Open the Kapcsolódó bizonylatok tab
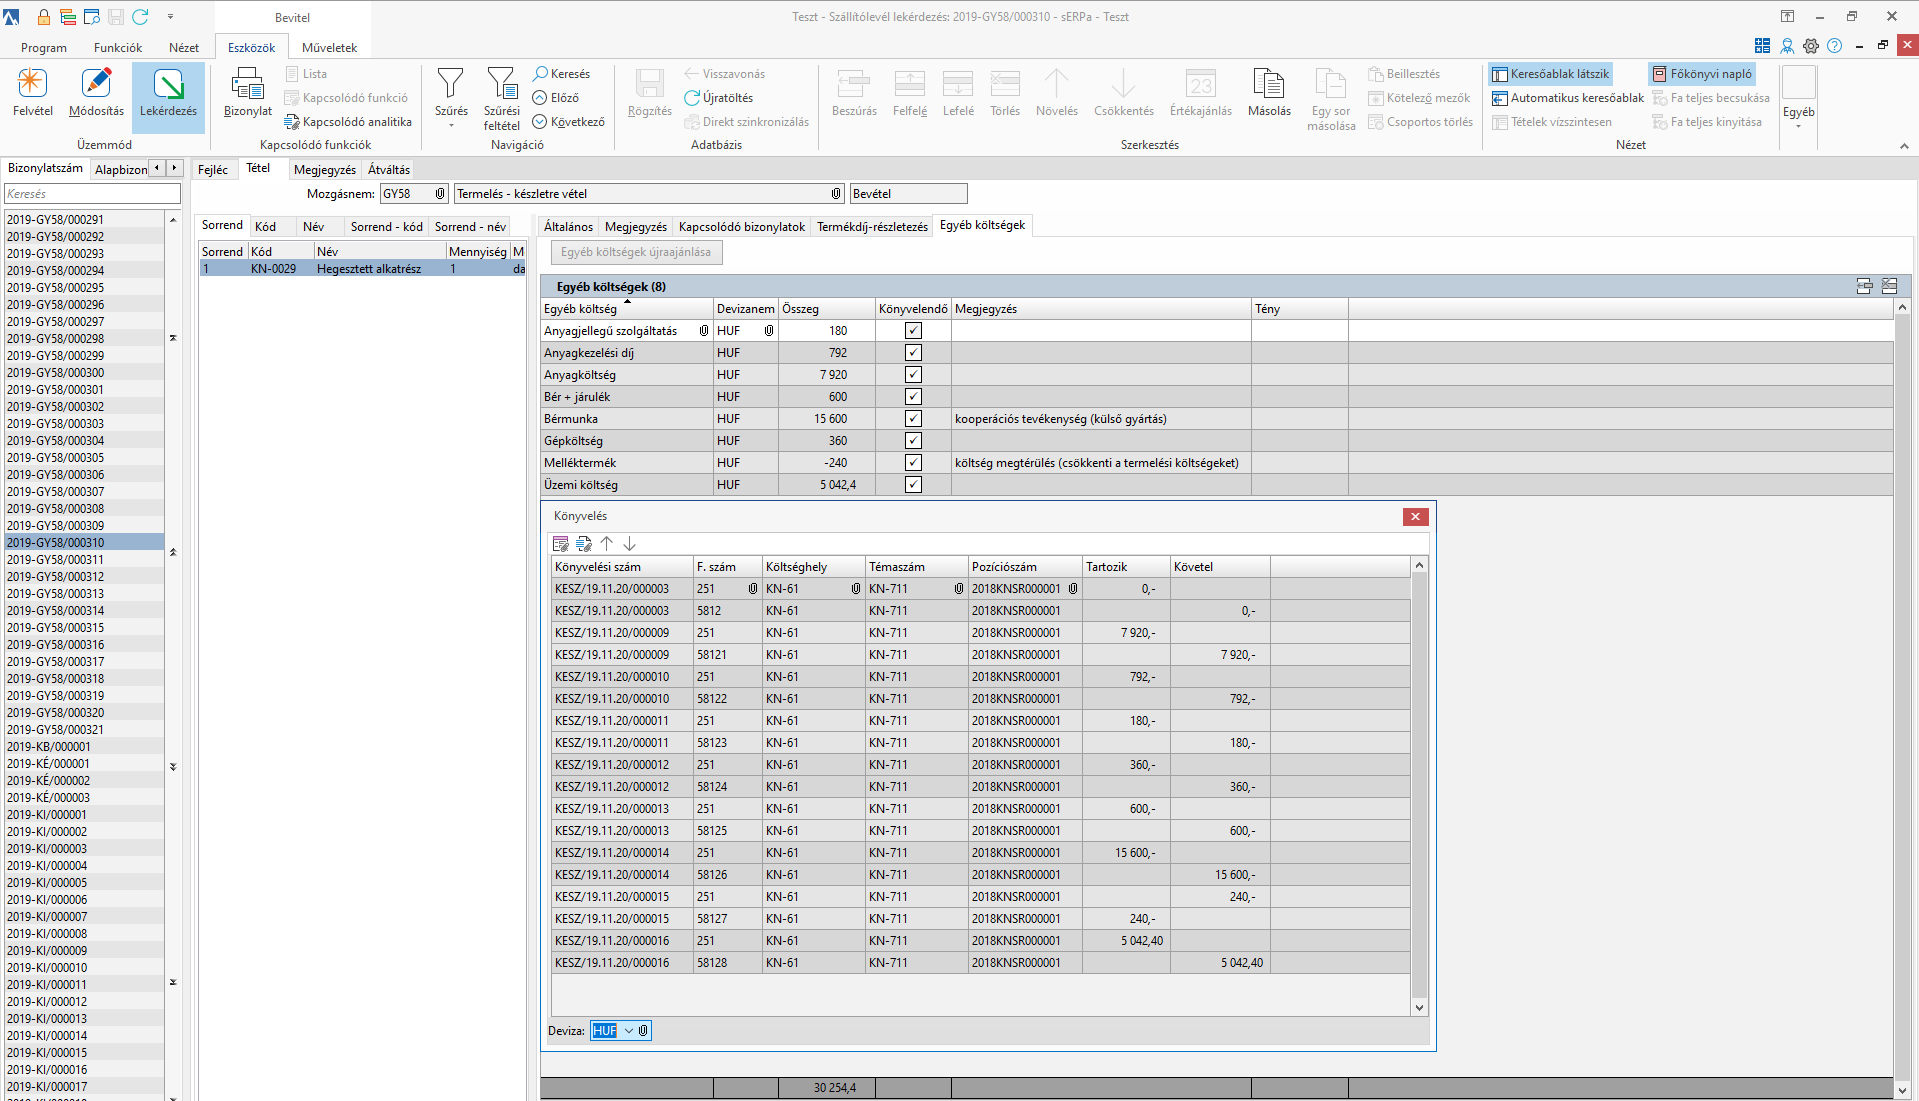 tap(741, 227)
